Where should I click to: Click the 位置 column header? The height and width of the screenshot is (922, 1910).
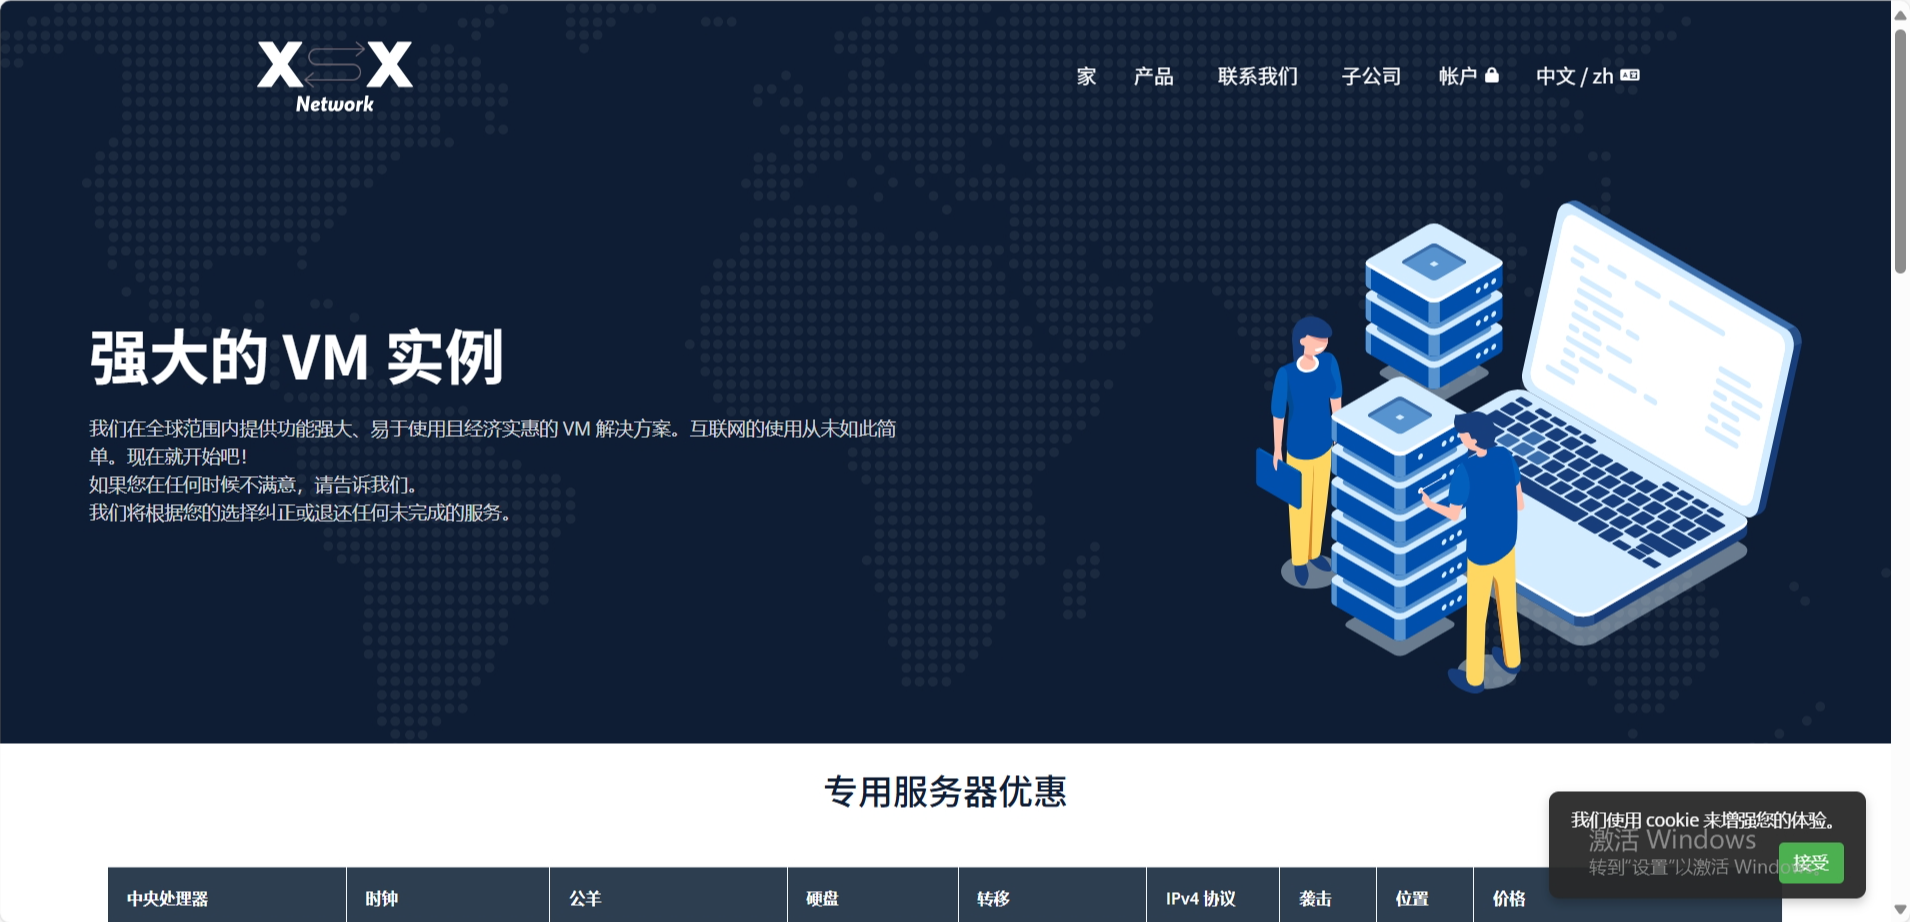1412,898
